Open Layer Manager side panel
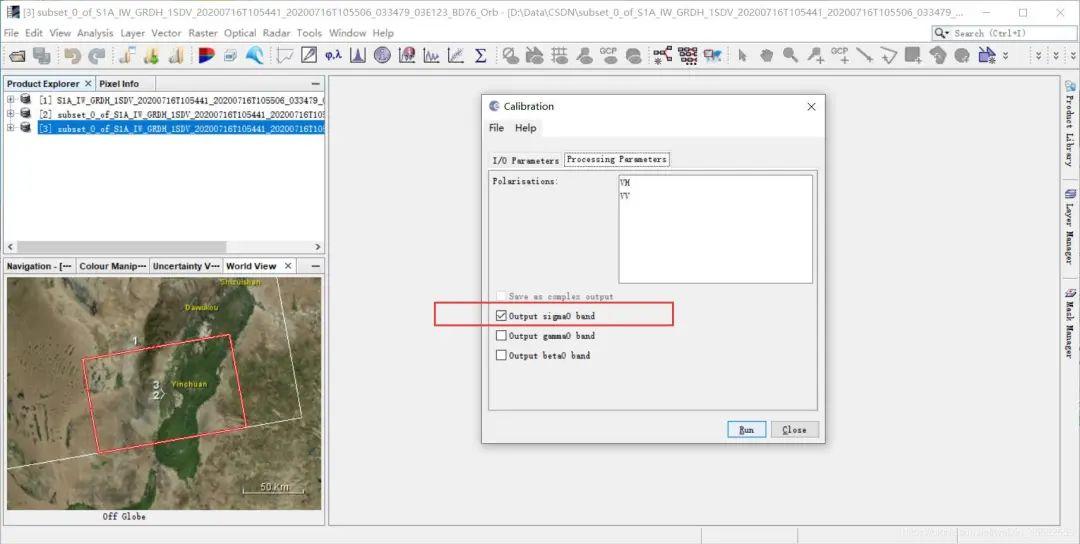The height and width of the screenshot is (544, 1080). tap(1070, 227)
